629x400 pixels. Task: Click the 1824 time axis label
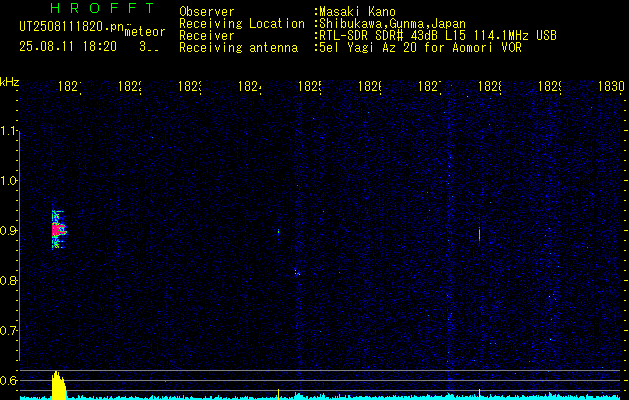click(x=250, y=86)
